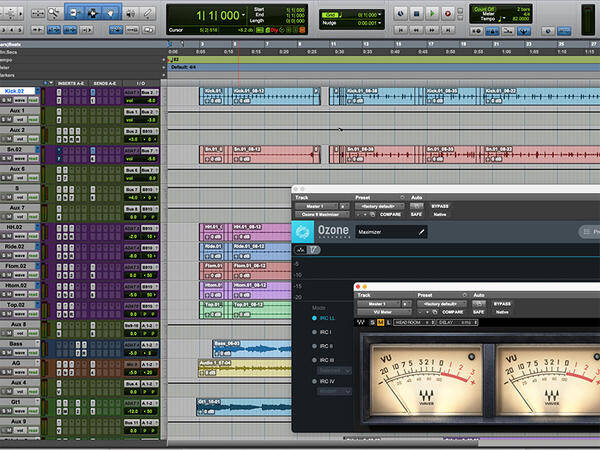The height and width of the screenshot is (450, 600).
Task: Open Ozone factory default preset dropdown
Action: click(x=379, y=206)
